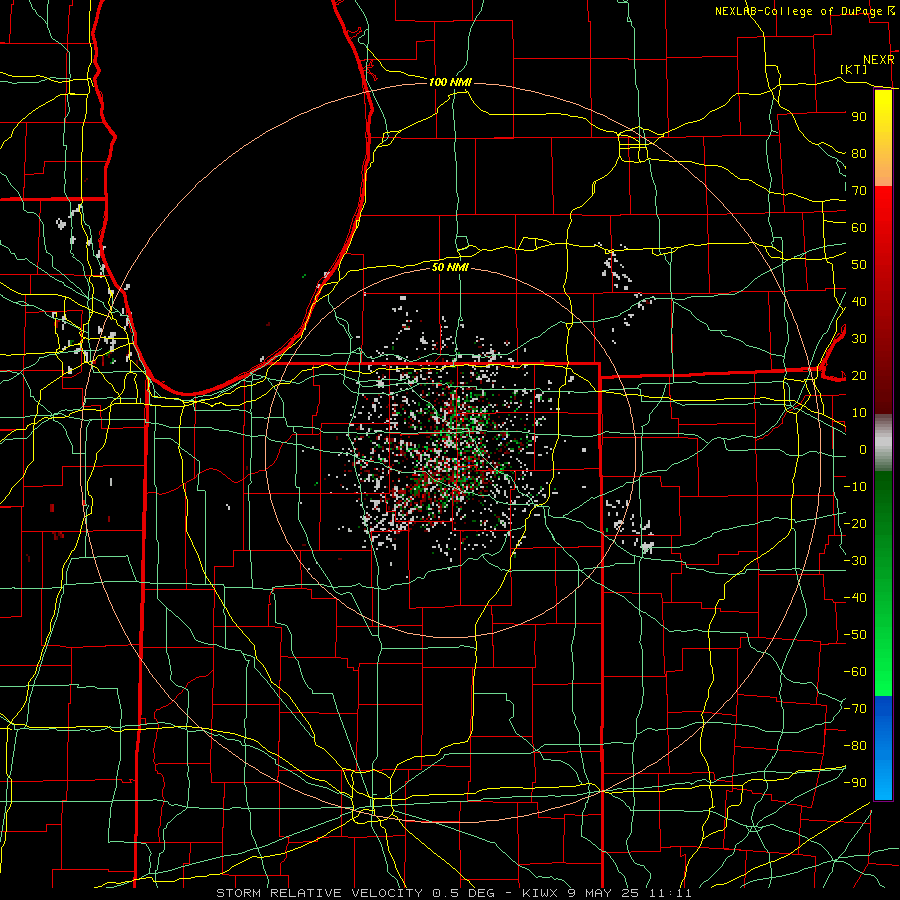Click the 70 value on the velocity scale
Screen dimensions: 900x900
click(x=859, y=191)
